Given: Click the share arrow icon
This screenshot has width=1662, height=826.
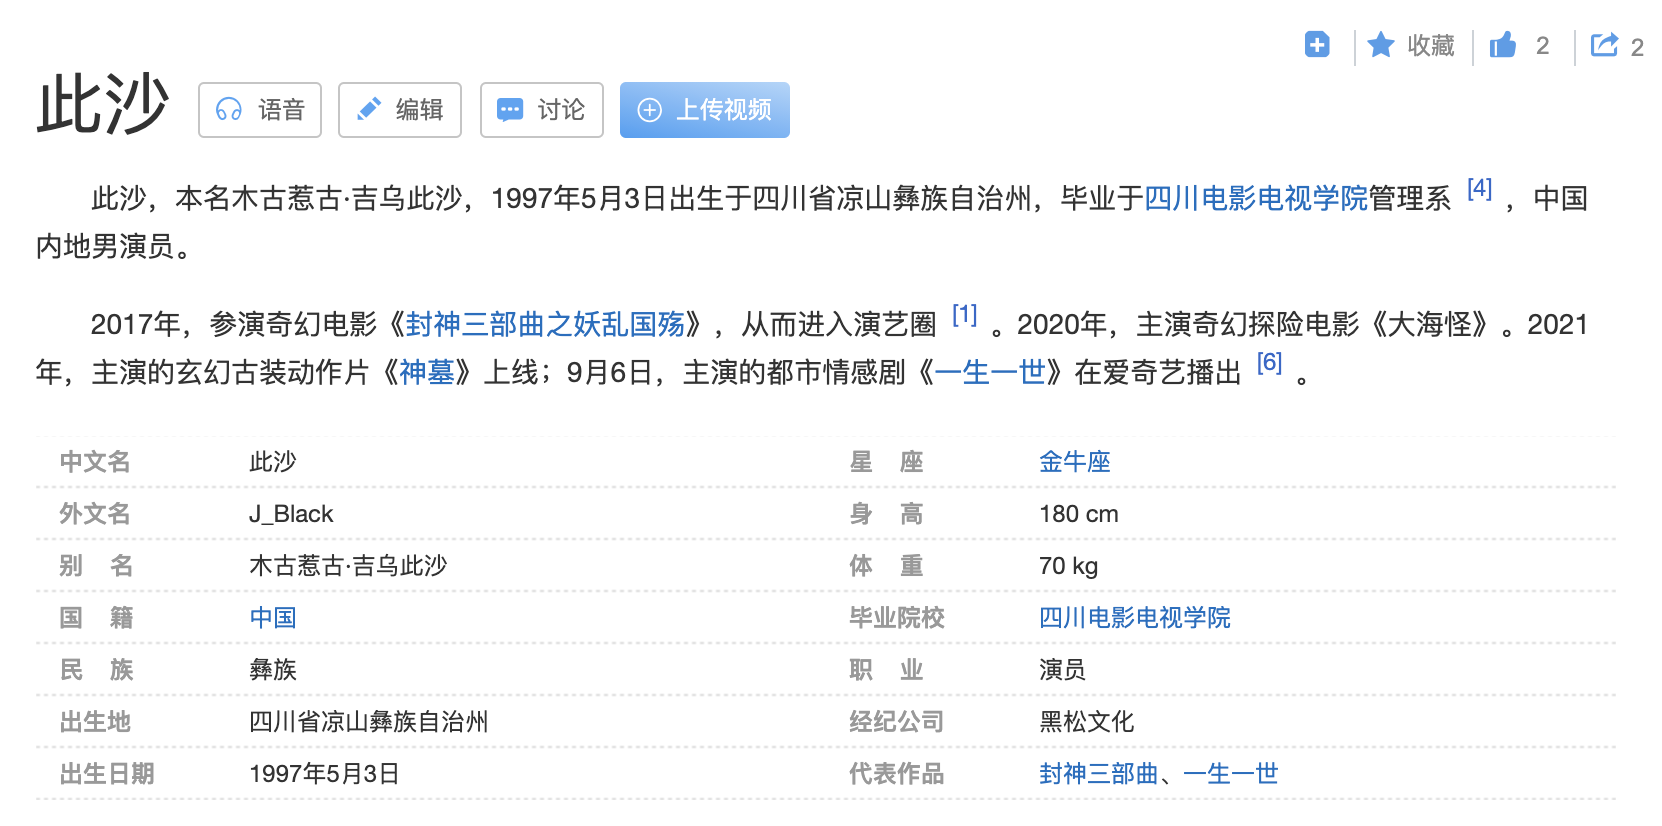Looking at the screenshot, I should 1604,45.
